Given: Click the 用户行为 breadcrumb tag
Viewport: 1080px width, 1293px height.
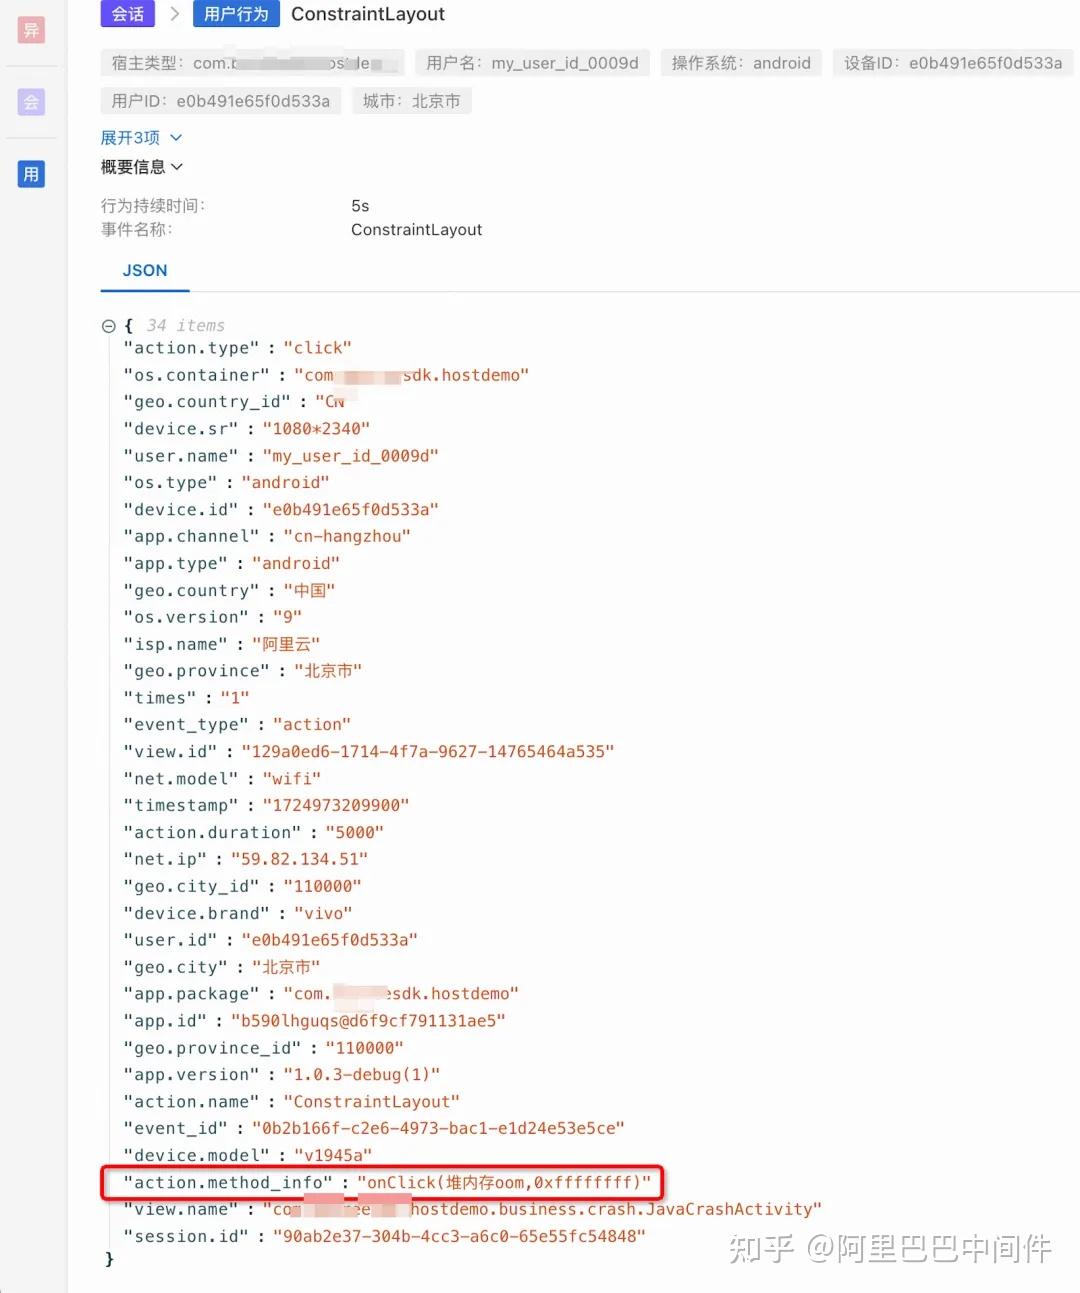Looking at the screenshot, I should (236, 14).
